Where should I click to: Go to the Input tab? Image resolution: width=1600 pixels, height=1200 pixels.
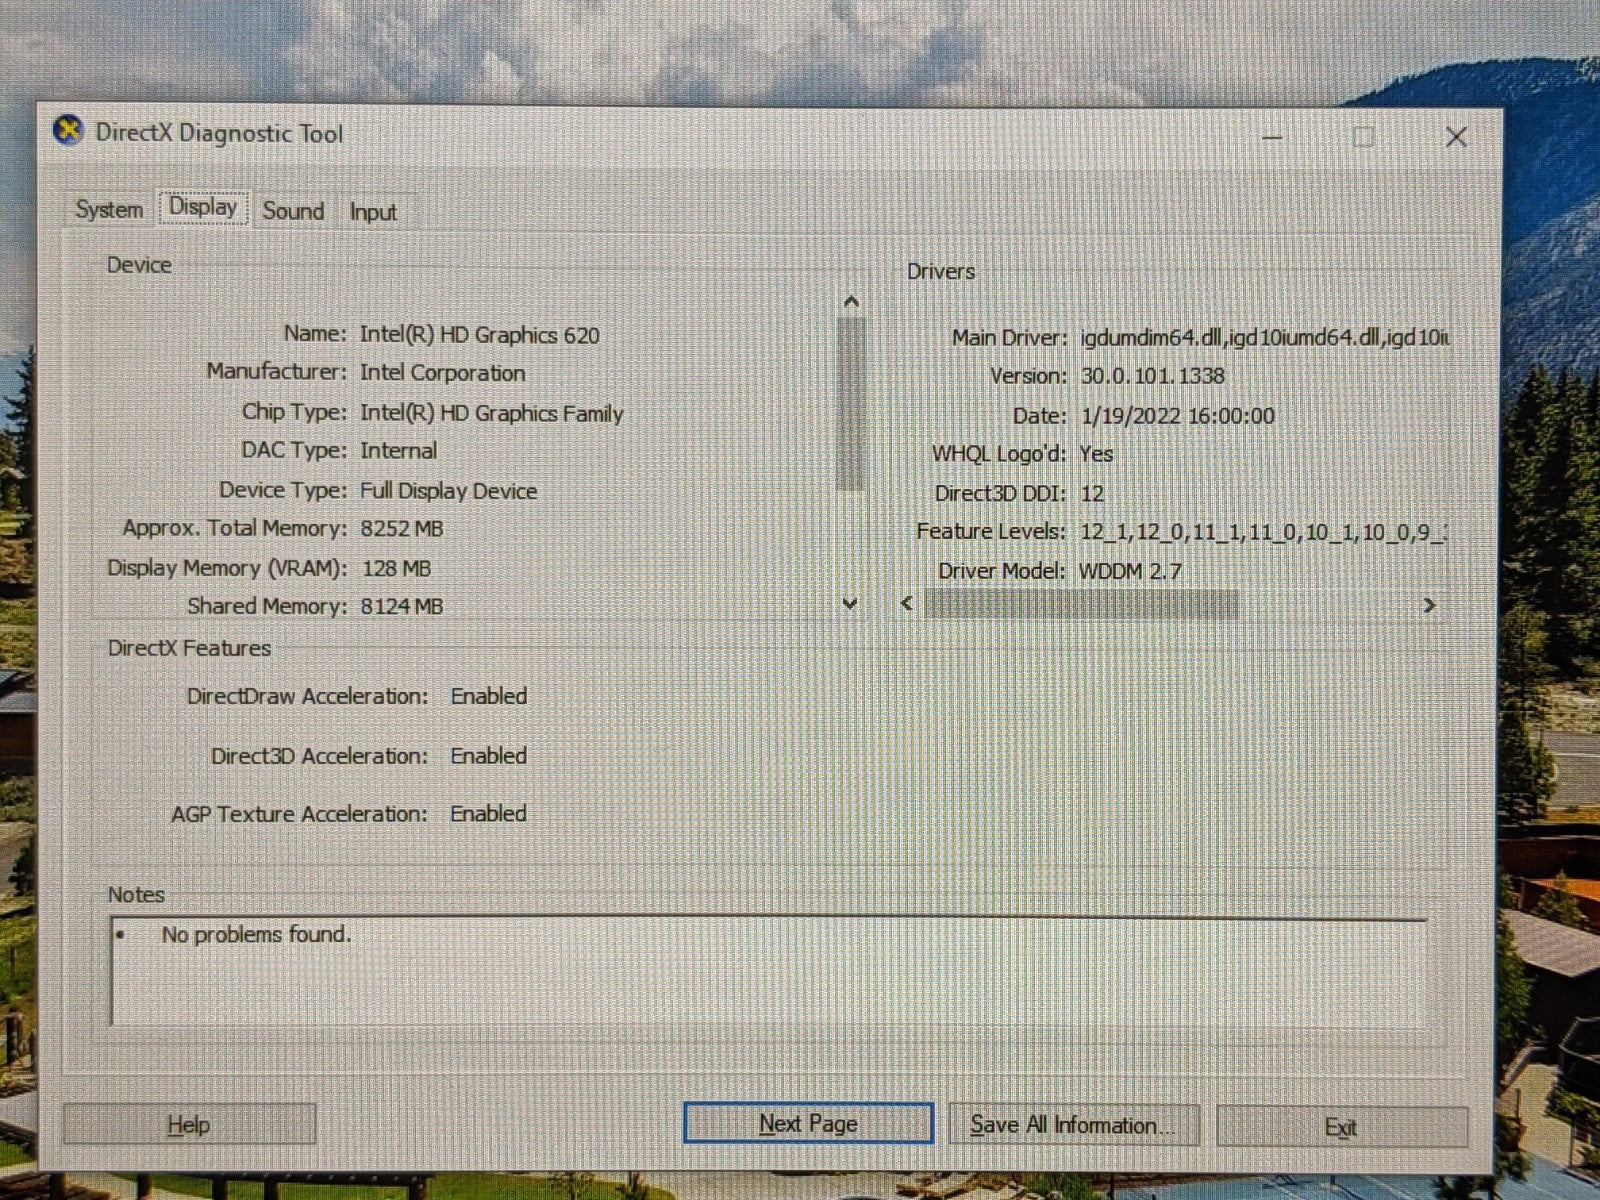373,212
